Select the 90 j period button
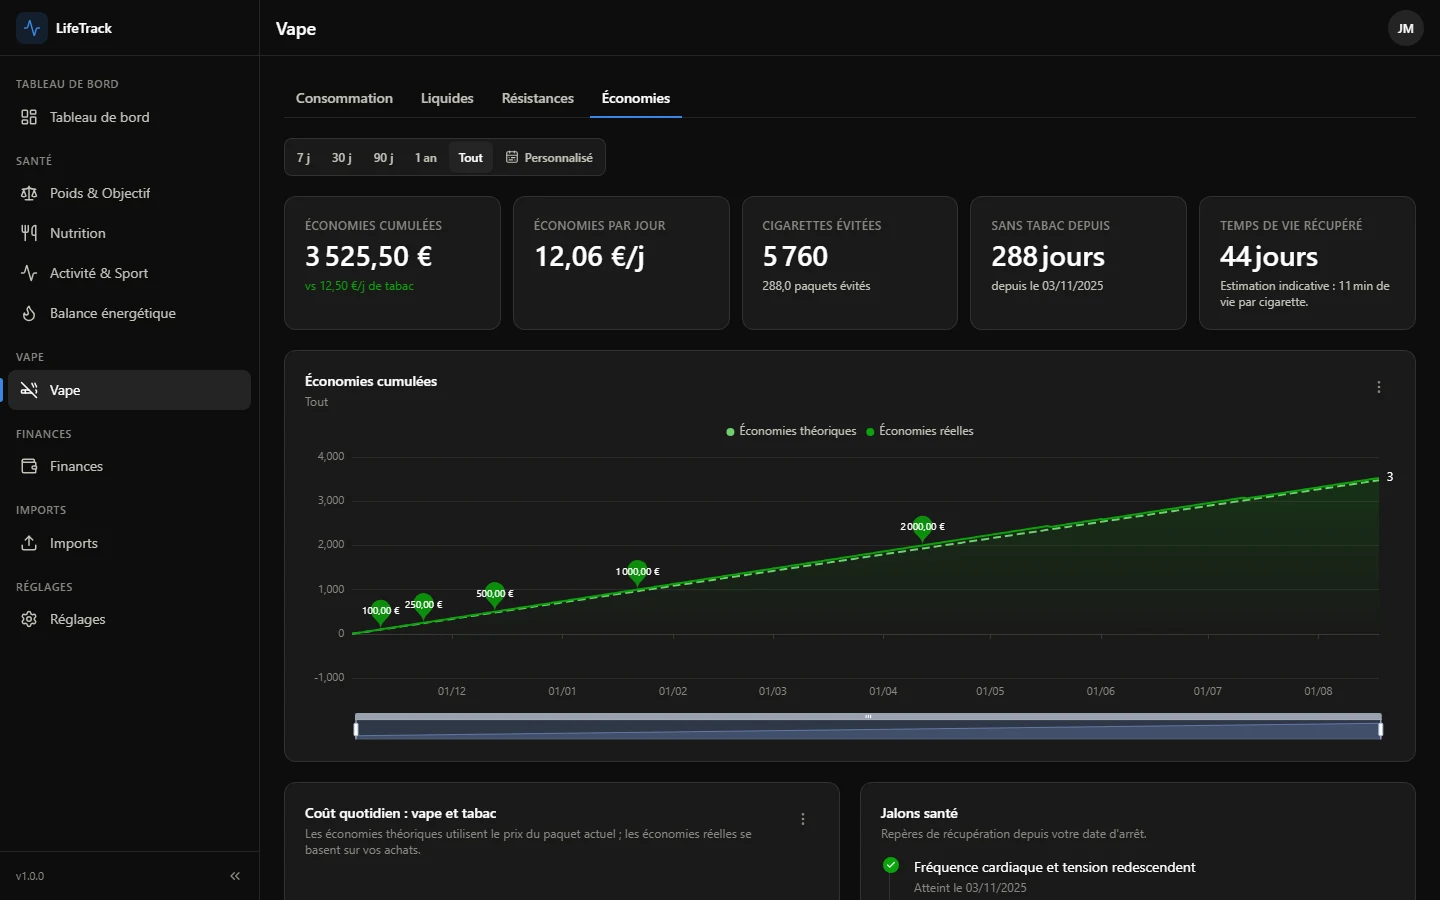The height and width of the screenshot is (900, 1440). [383, 157]
